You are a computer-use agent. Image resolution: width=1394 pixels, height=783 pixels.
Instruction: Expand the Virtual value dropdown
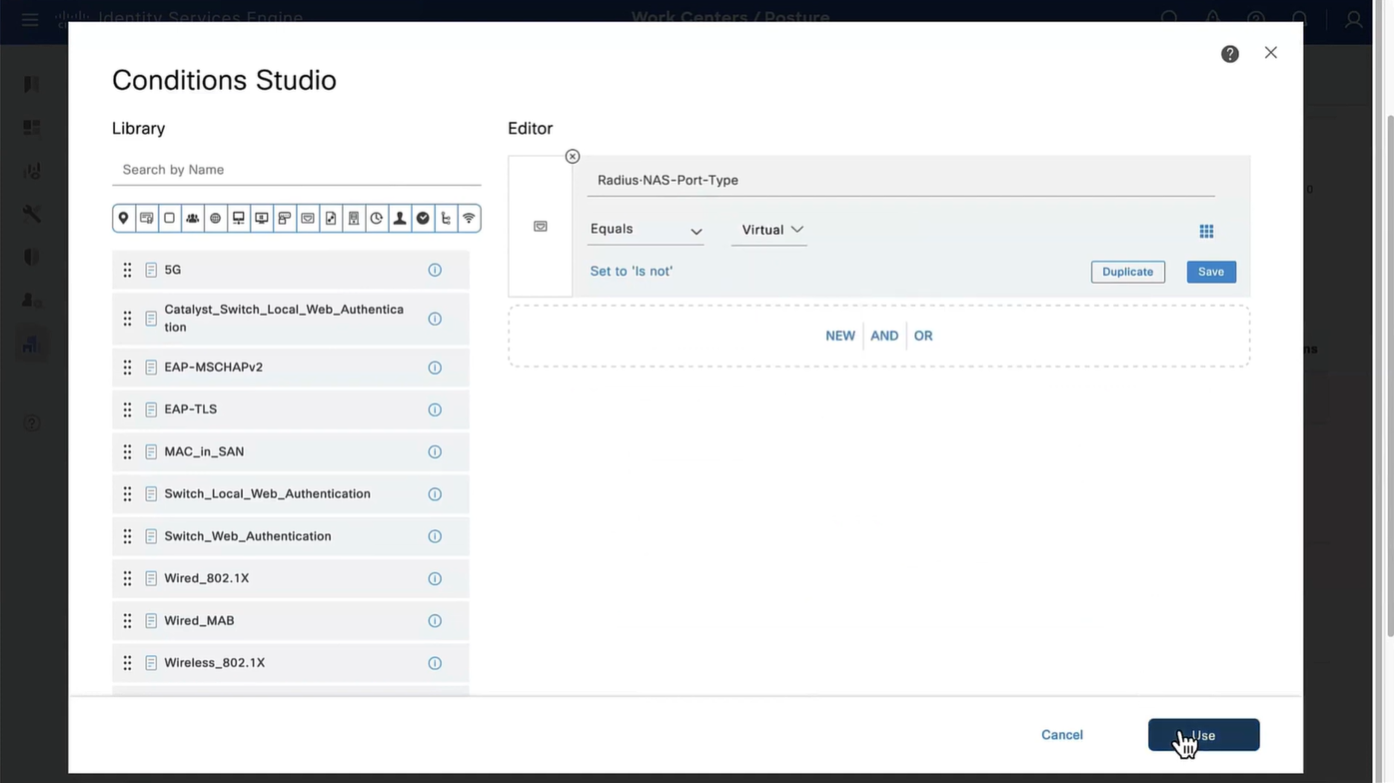pyautogui.click(x=771, y=230)
